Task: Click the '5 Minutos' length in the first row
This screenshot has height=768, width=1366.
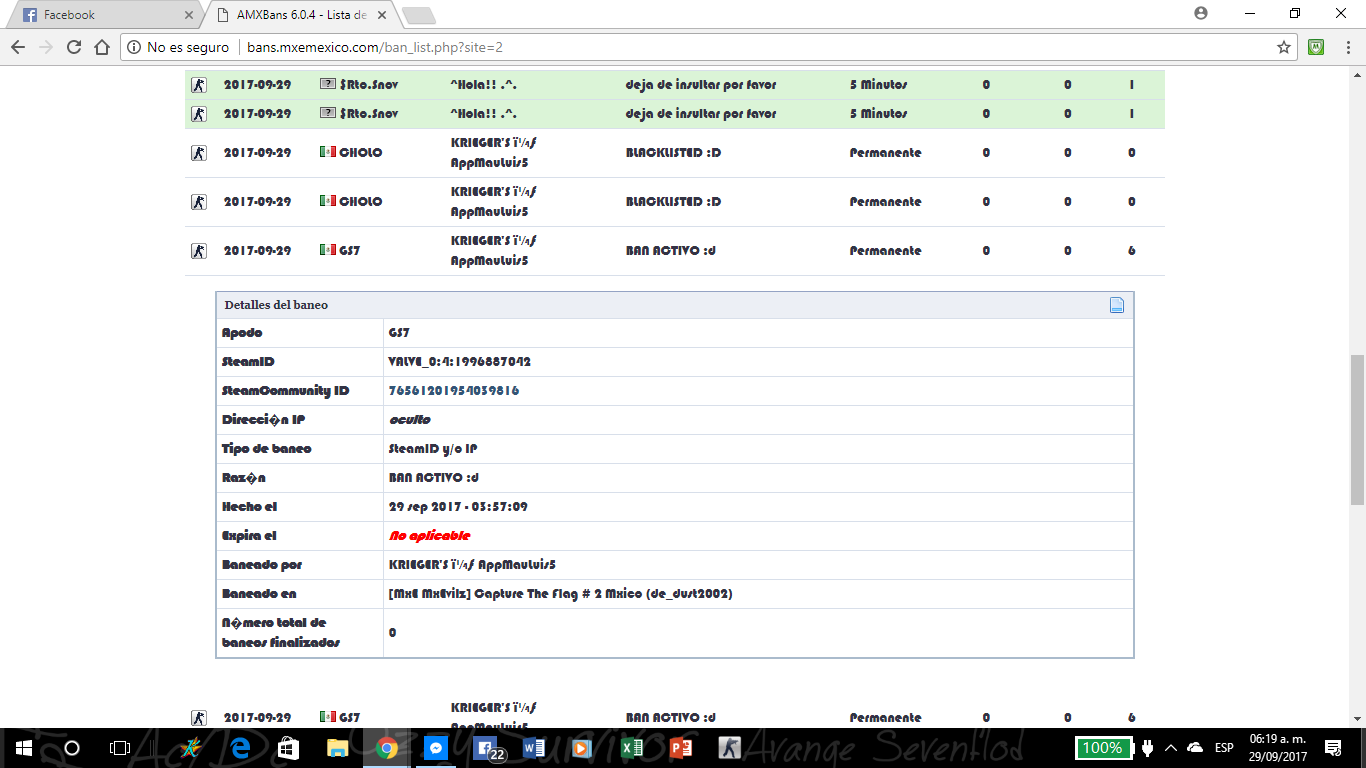Action: (x=879, y=85)
